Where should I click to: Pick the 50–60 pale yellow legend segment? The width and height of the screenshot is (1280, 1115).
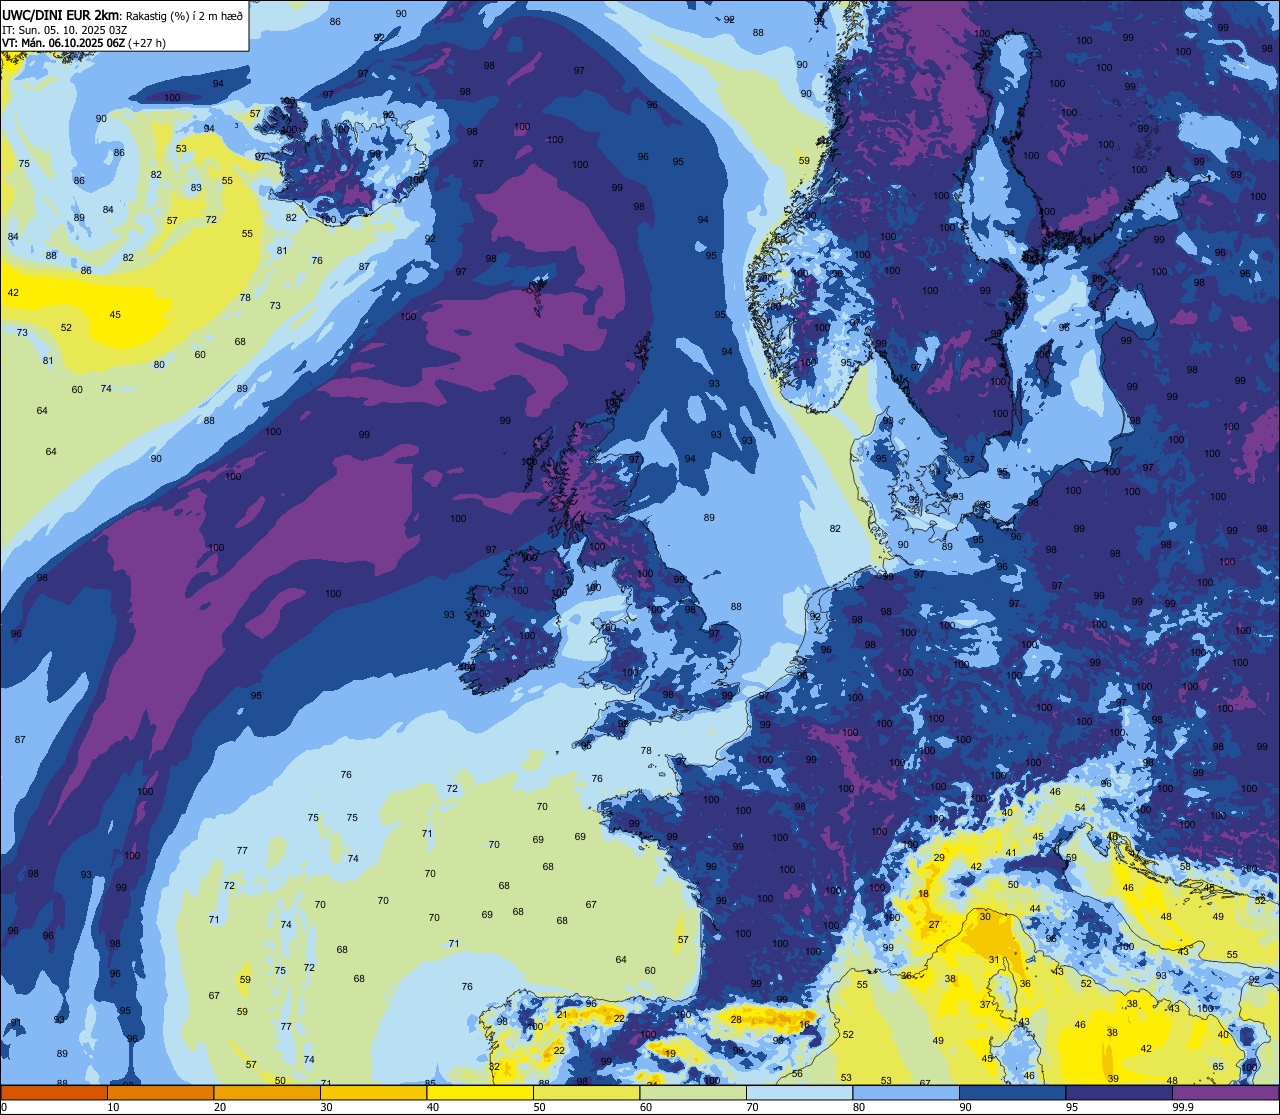pos(586,1092)
